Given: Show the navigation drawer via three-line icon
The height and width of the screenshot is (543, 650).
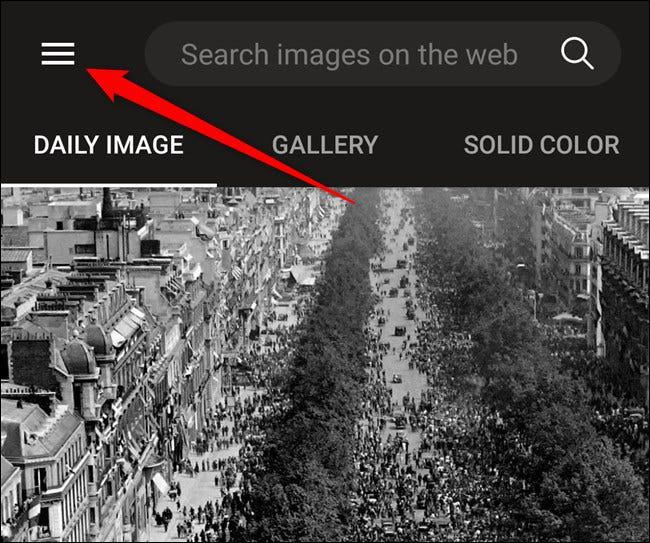Looking at the screenshot, I should (x=58, y=54).
